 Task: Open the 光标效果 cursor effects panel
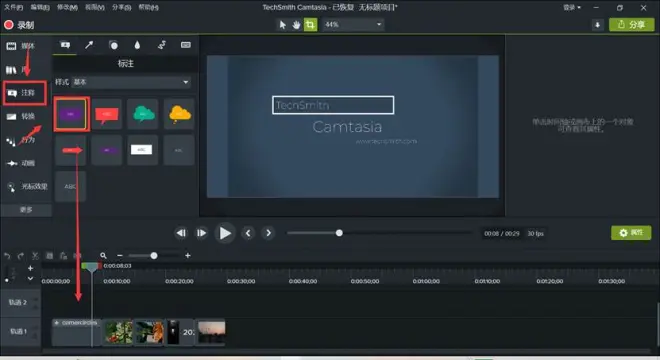[x=27, y=187]
